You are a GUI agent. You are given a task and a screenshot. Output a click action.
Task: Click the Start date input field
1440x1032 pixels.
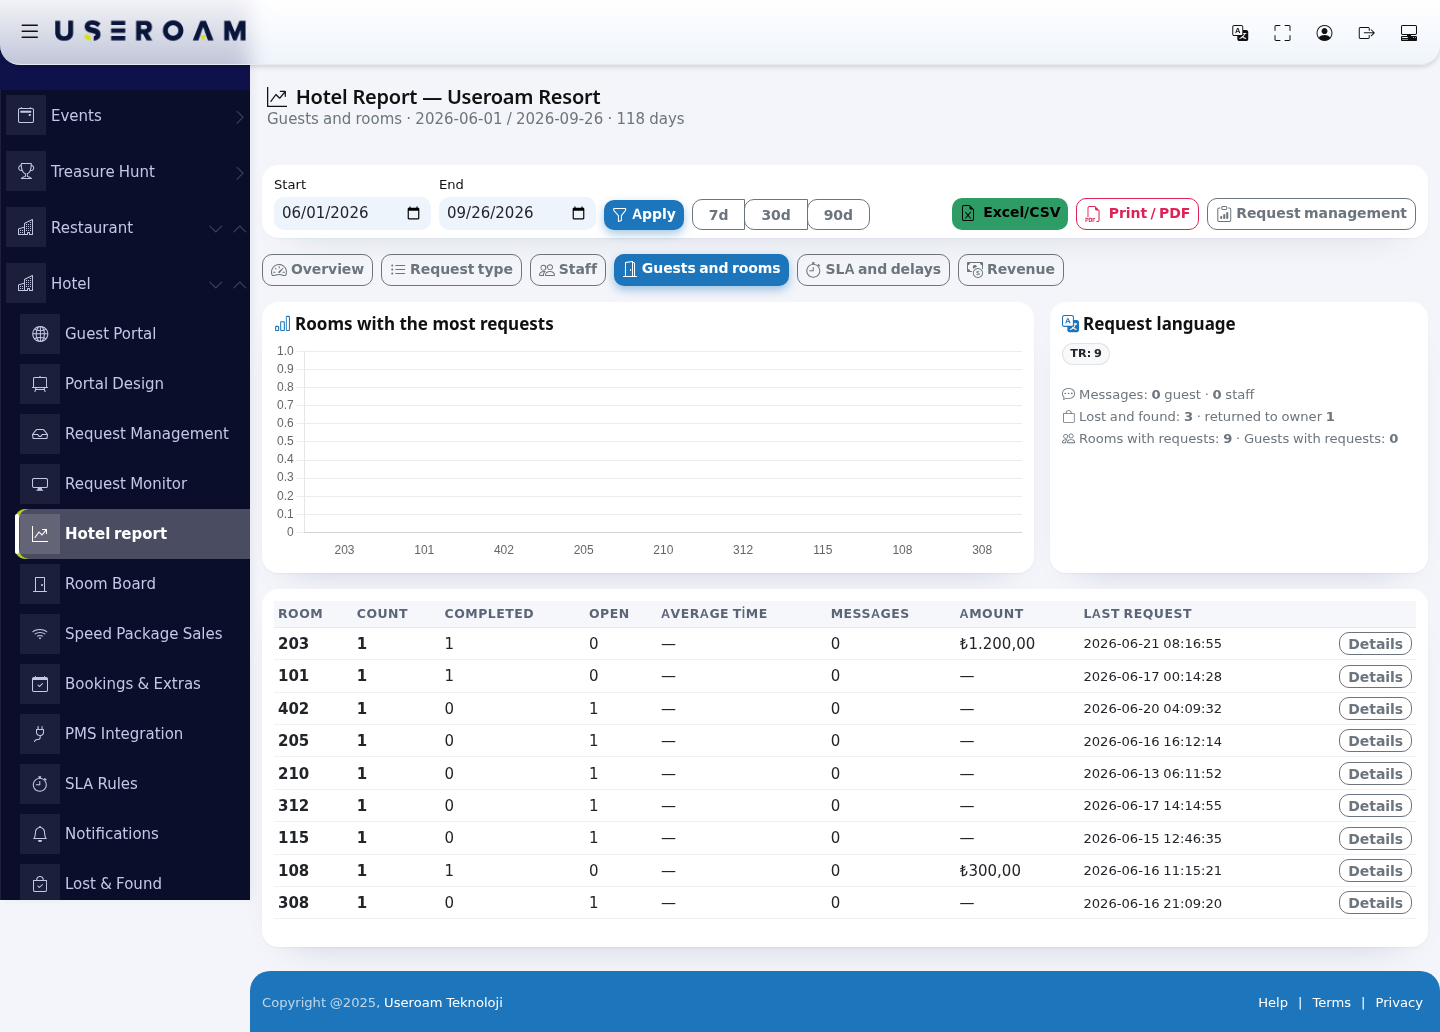(352, 213)
